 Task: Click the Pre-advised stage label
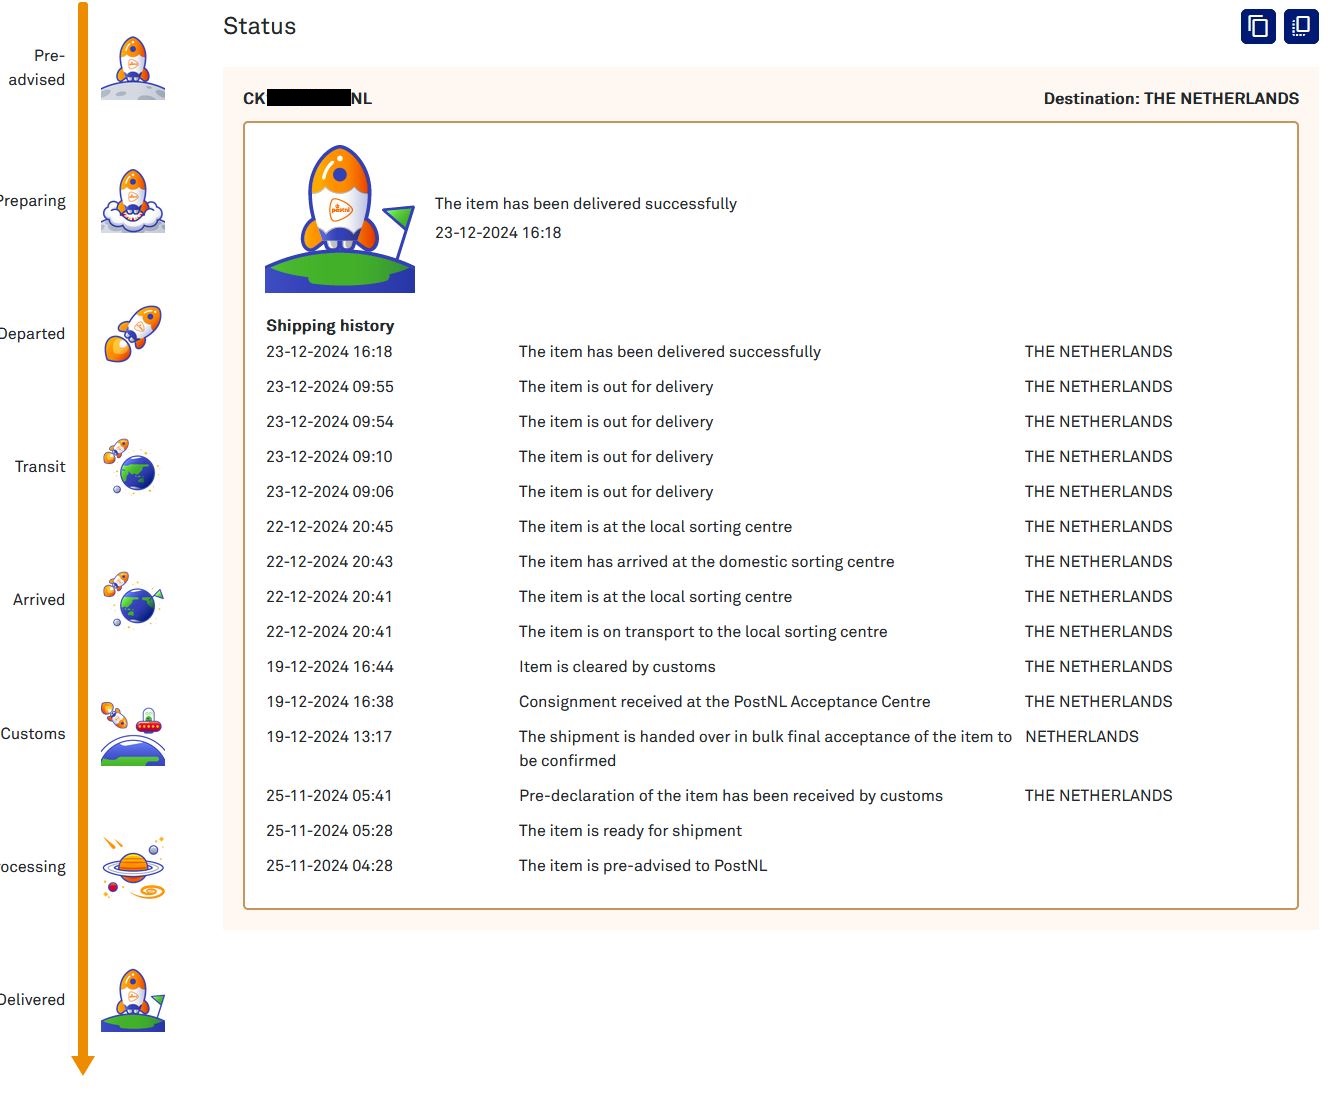37,68
